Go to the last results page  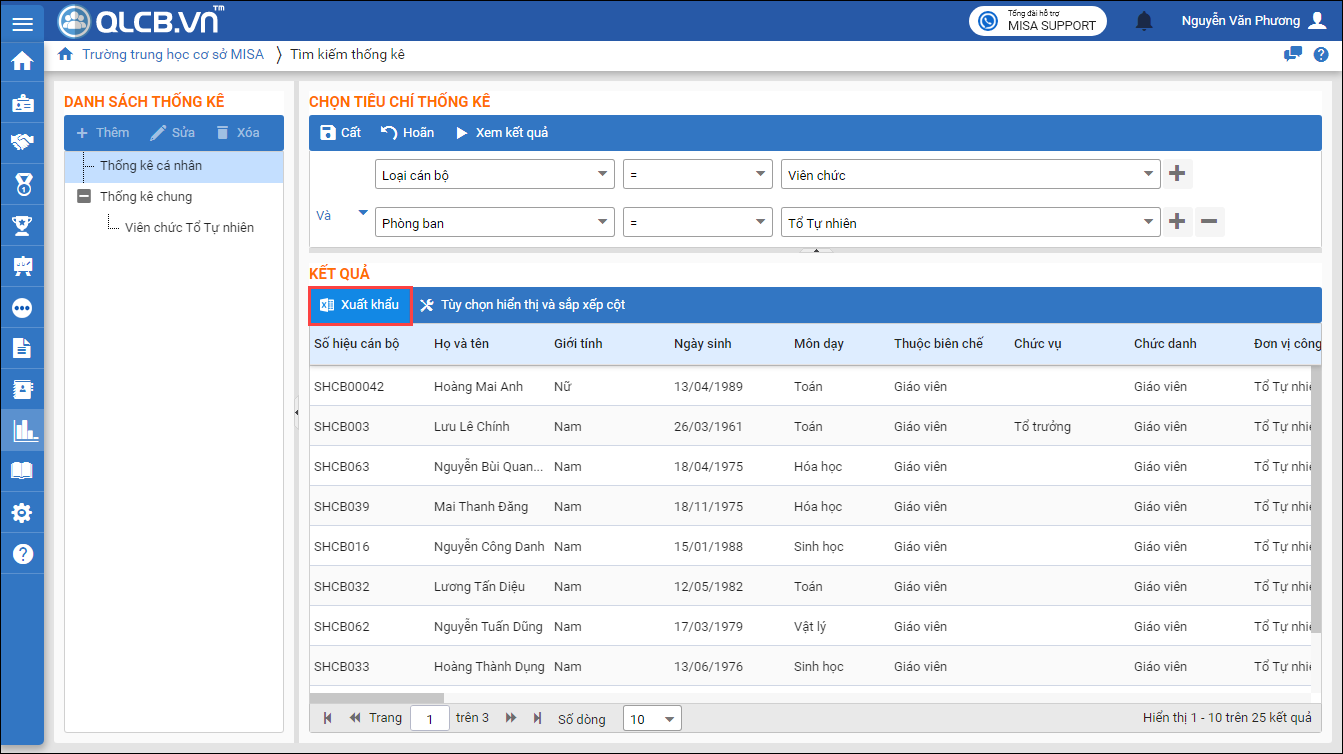537,718
